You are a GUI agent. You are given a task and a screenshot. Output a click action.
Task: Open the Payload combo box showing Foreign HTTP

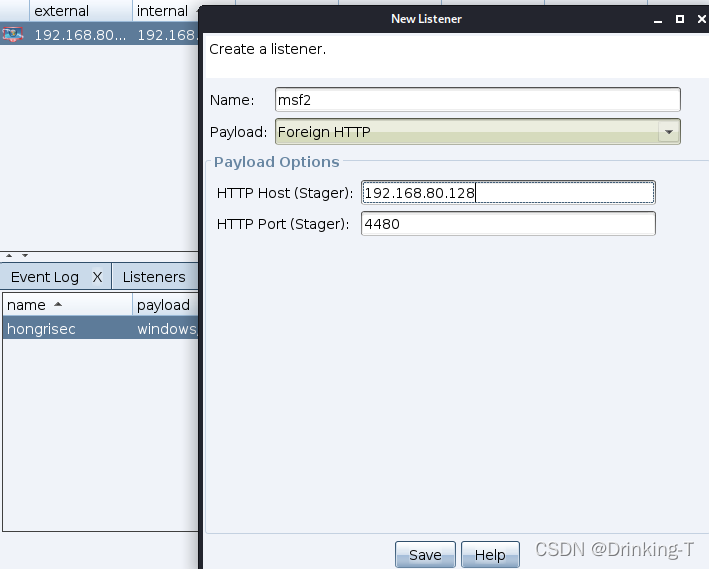click(477, 132)
